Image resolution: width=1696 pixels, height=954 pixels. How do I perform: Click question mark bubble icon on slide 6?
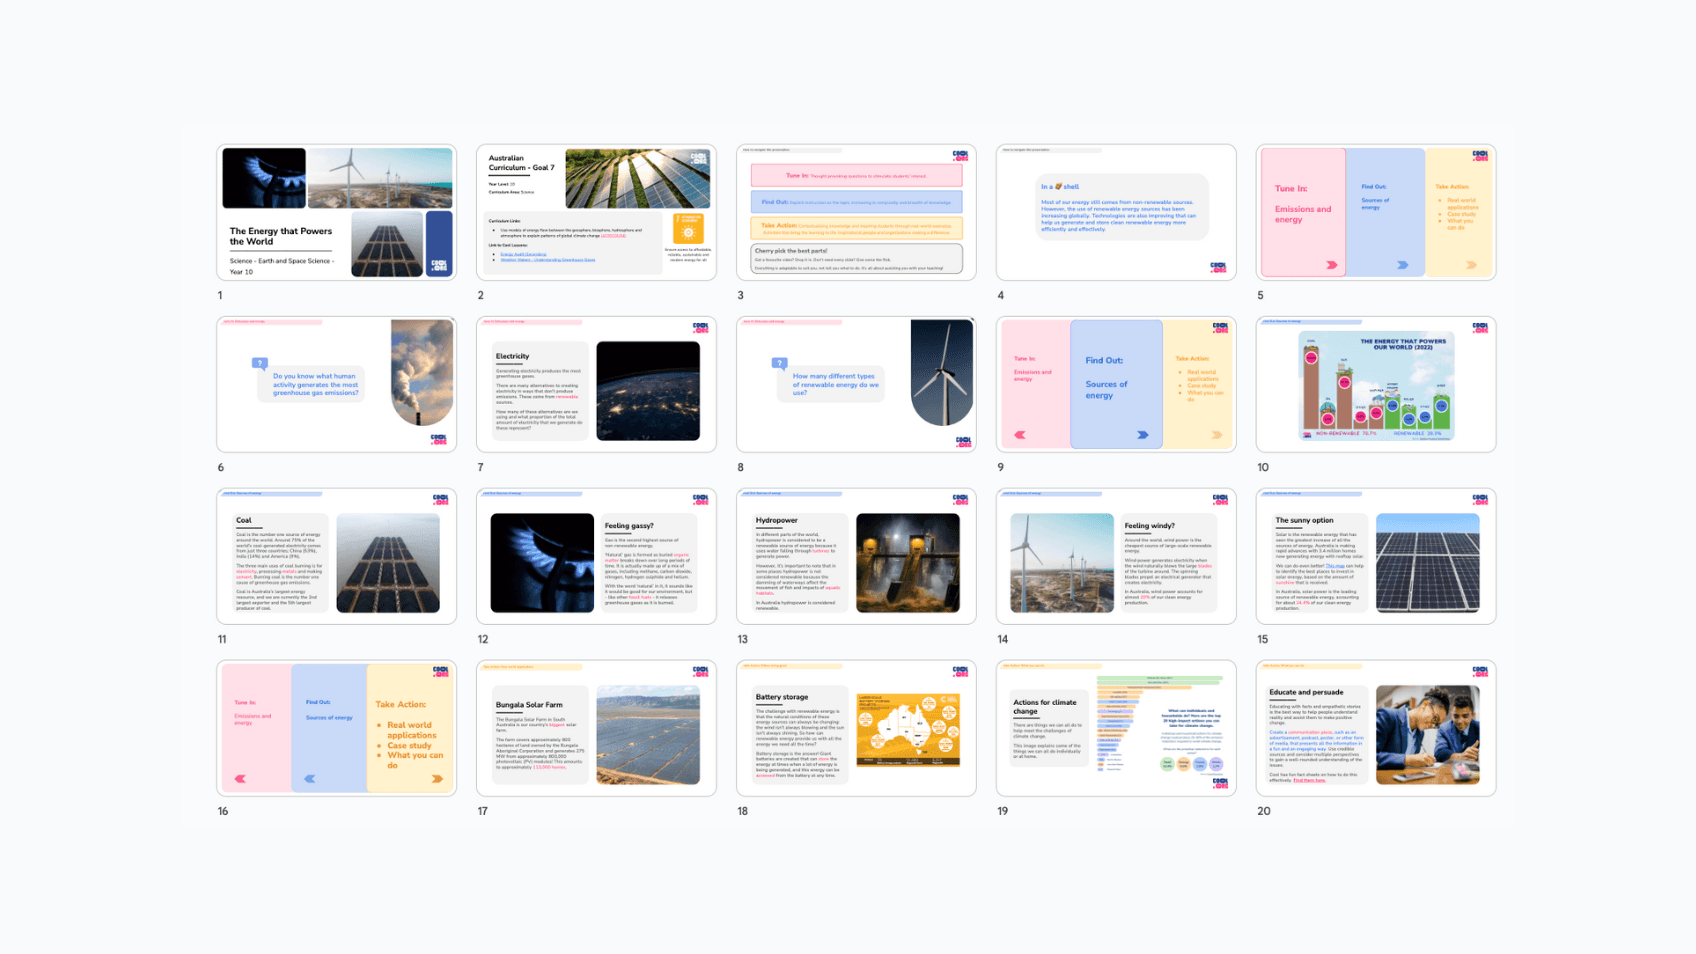coord(260,364)
